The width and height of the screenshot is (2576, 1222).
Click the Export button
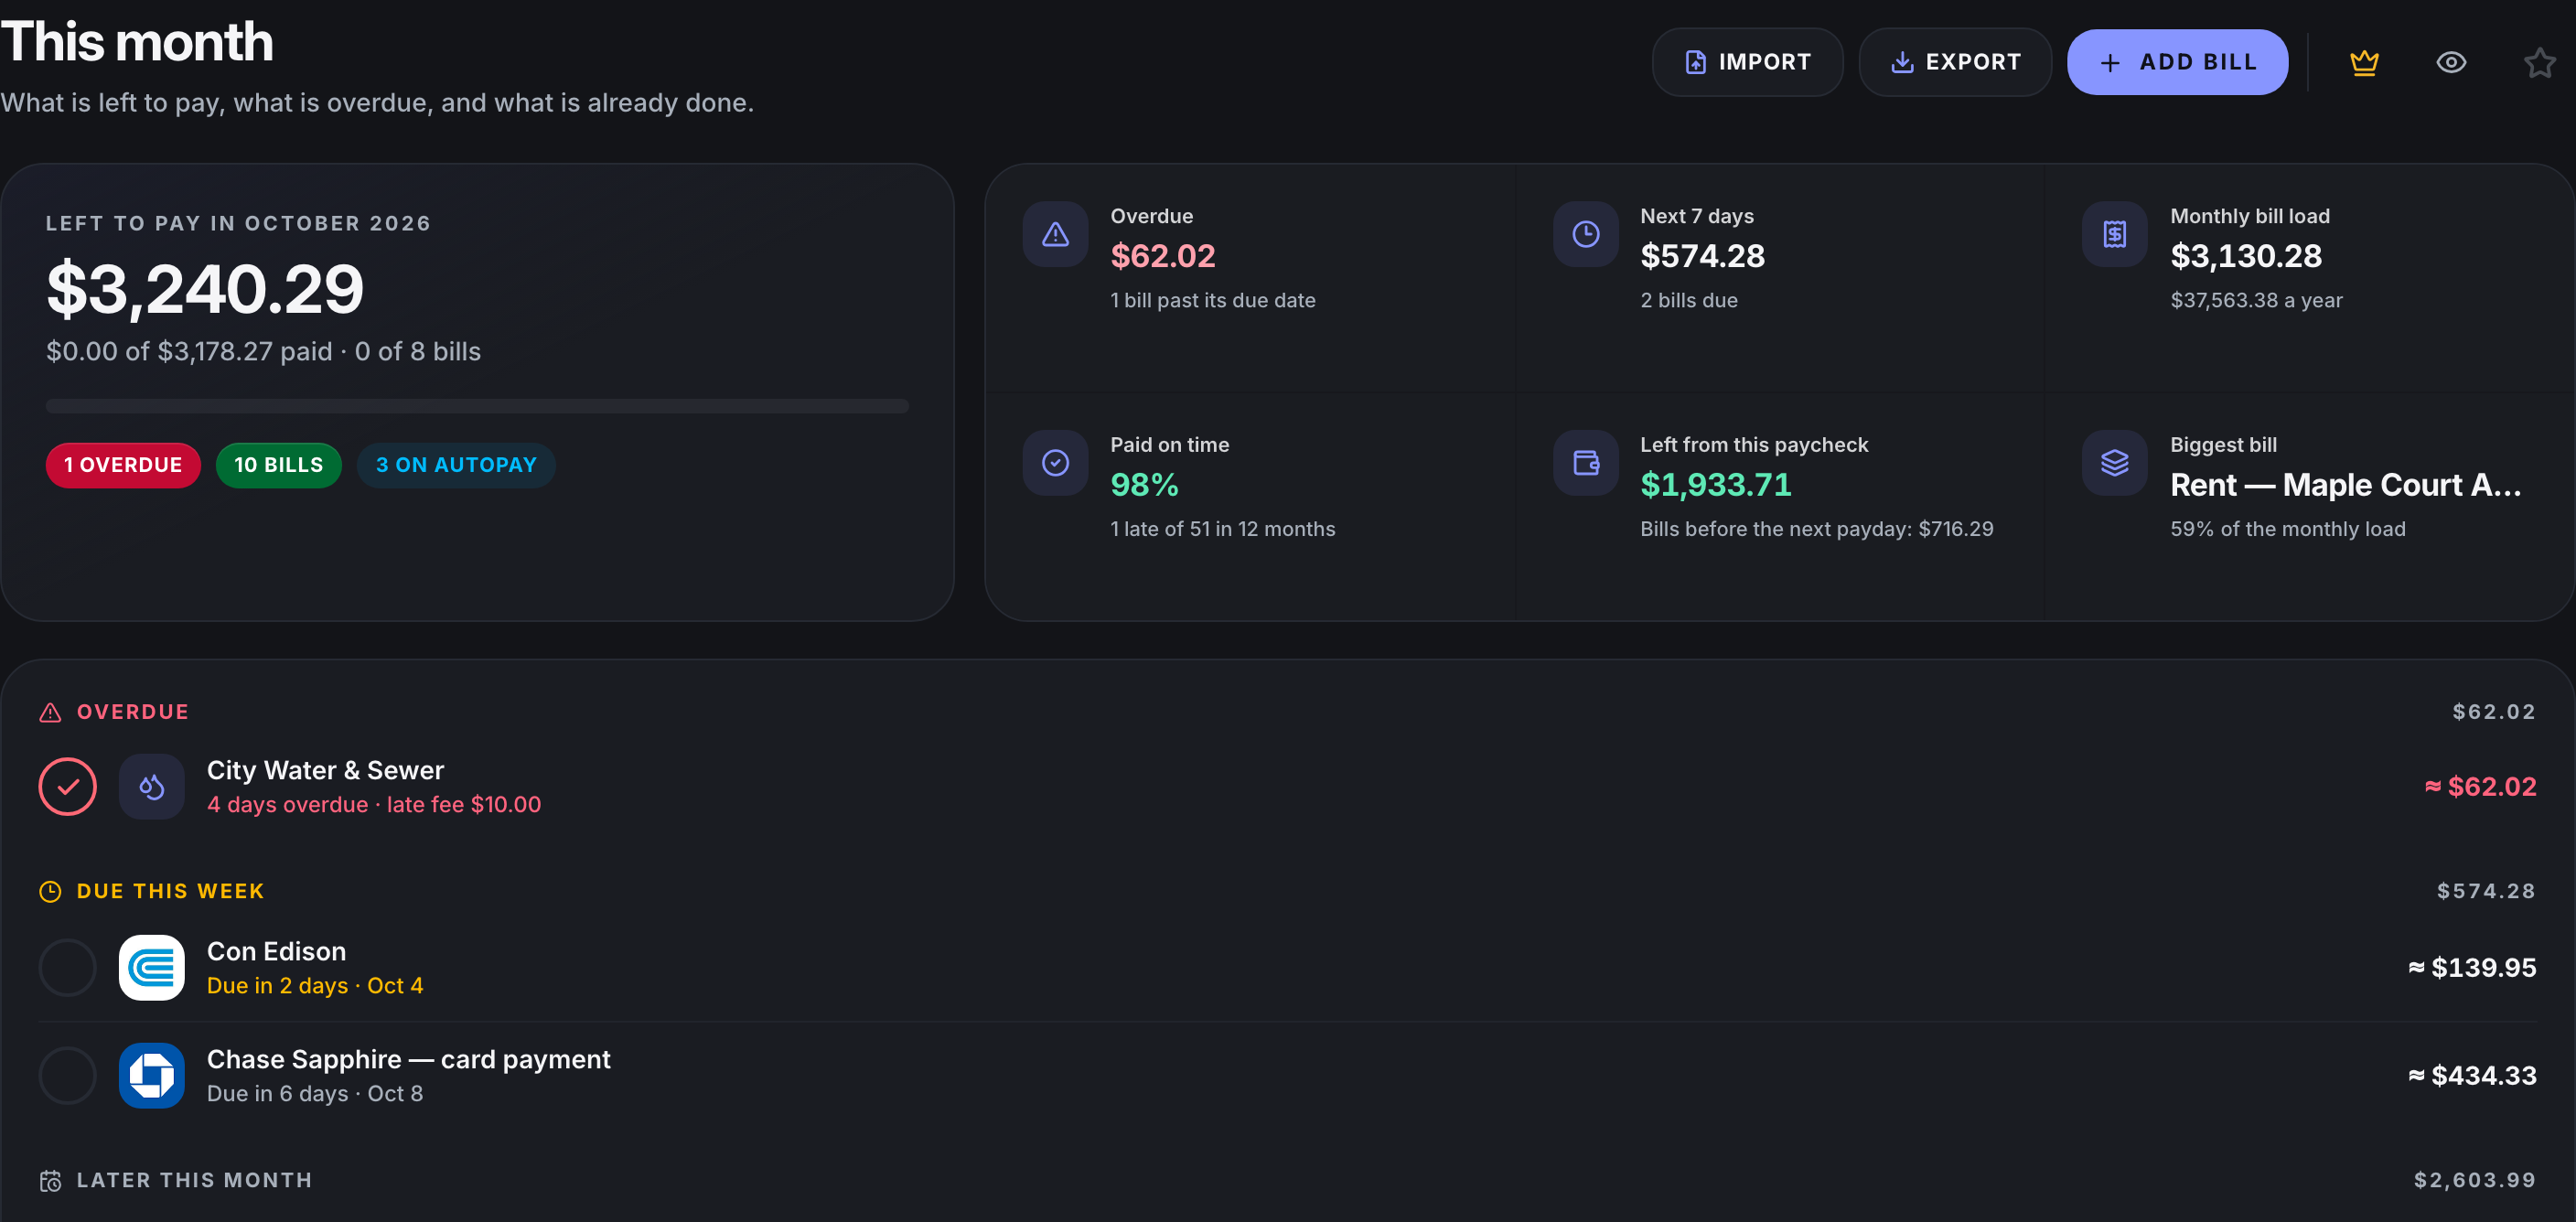click(1955, 62)
